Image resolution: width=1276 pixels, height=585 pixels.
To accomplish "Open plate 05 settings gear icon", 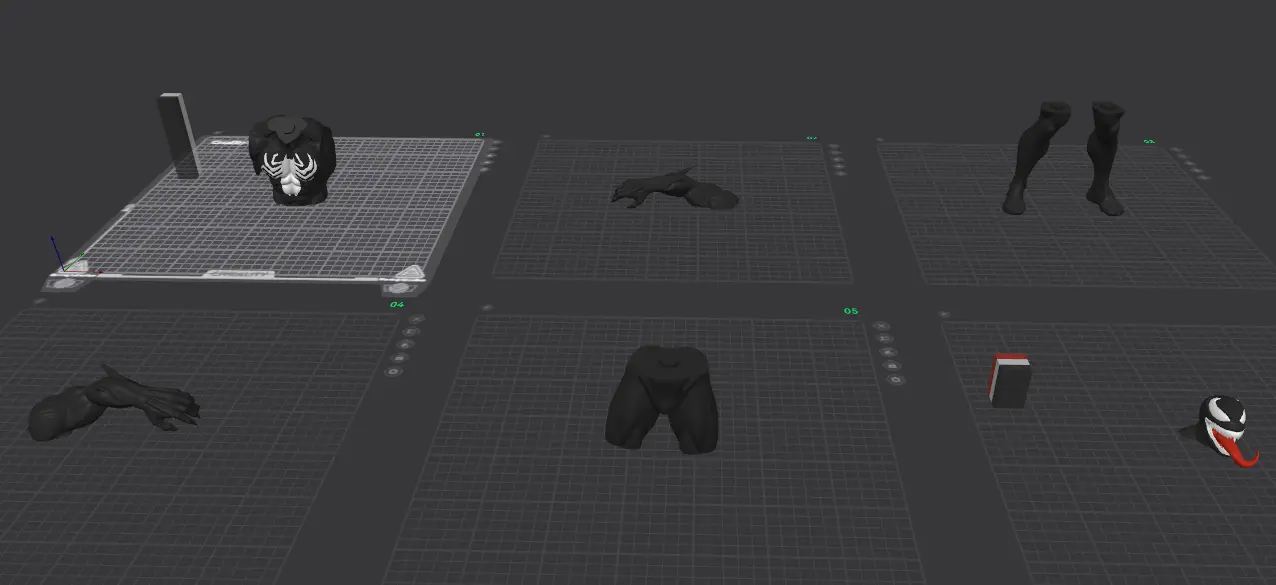I will pos(895,380).
